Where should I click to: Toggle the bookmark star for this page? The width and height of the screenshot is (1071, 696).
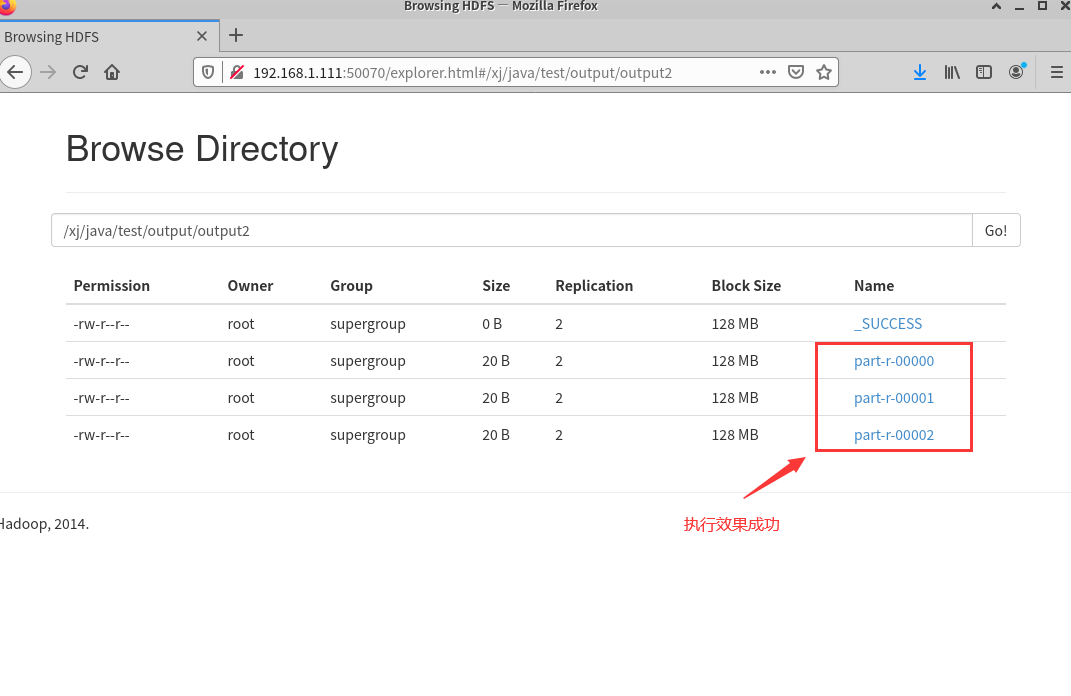824,72
